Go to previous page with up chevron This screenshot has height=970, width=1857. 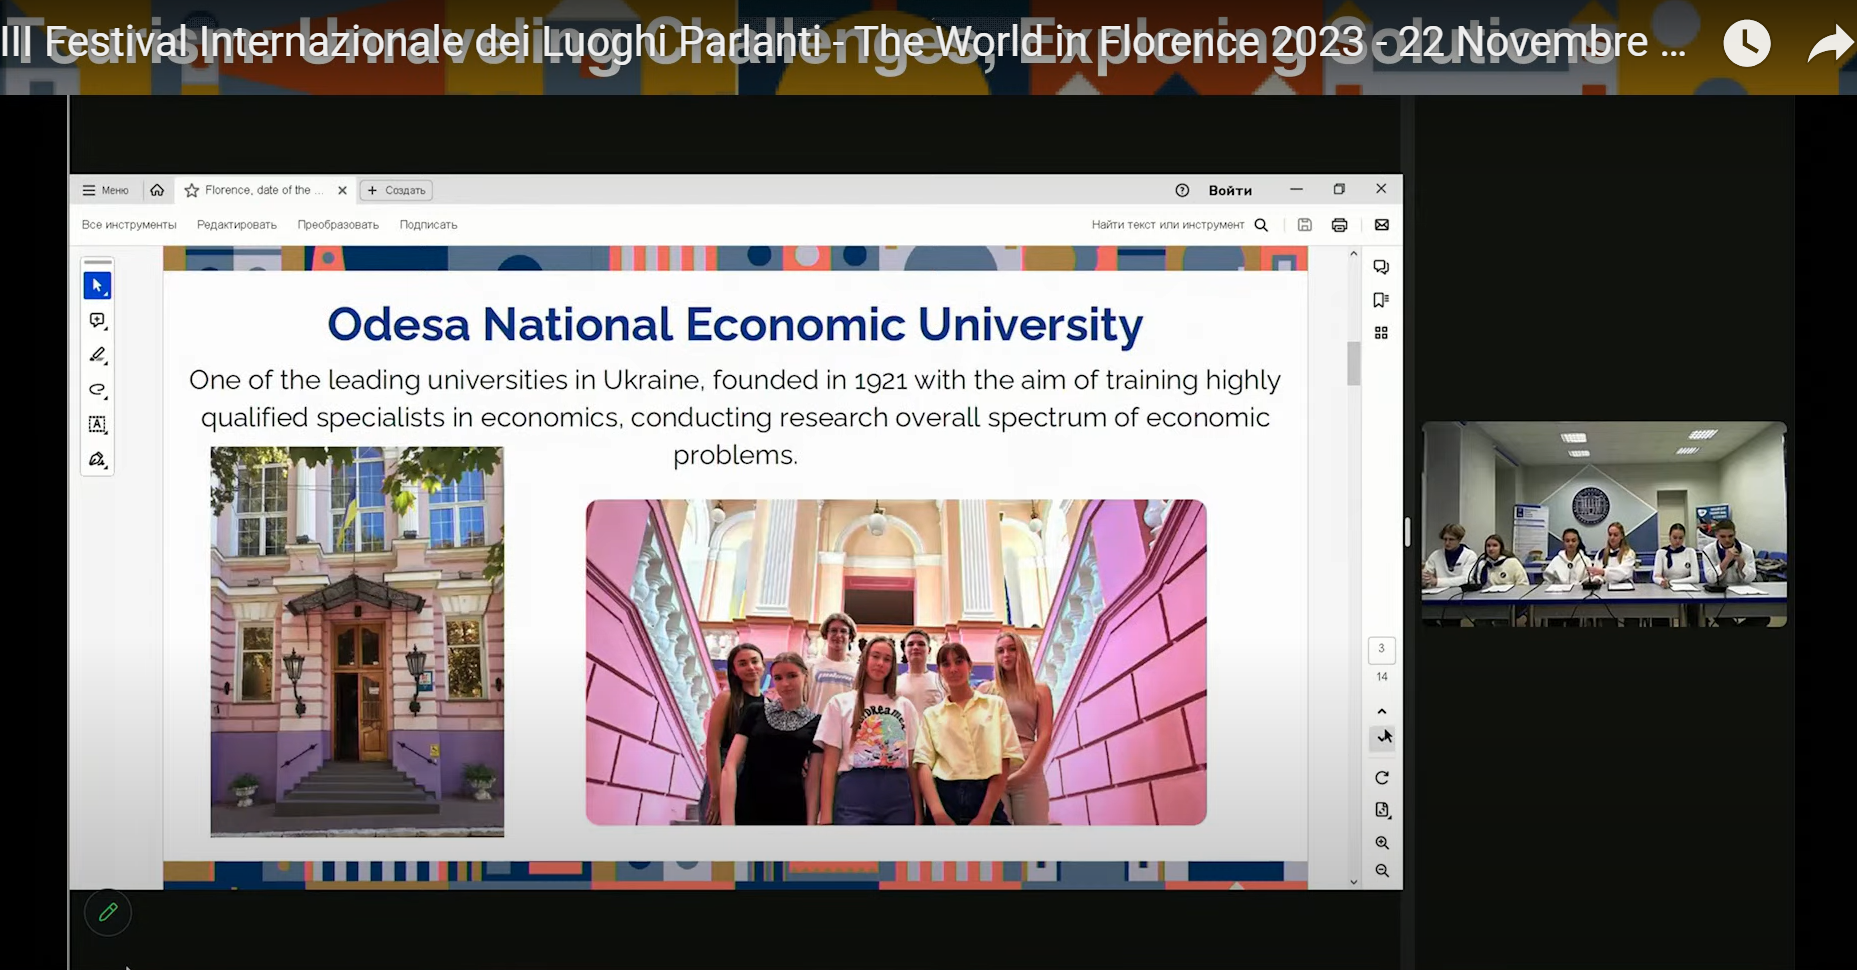coord(1382,711)
